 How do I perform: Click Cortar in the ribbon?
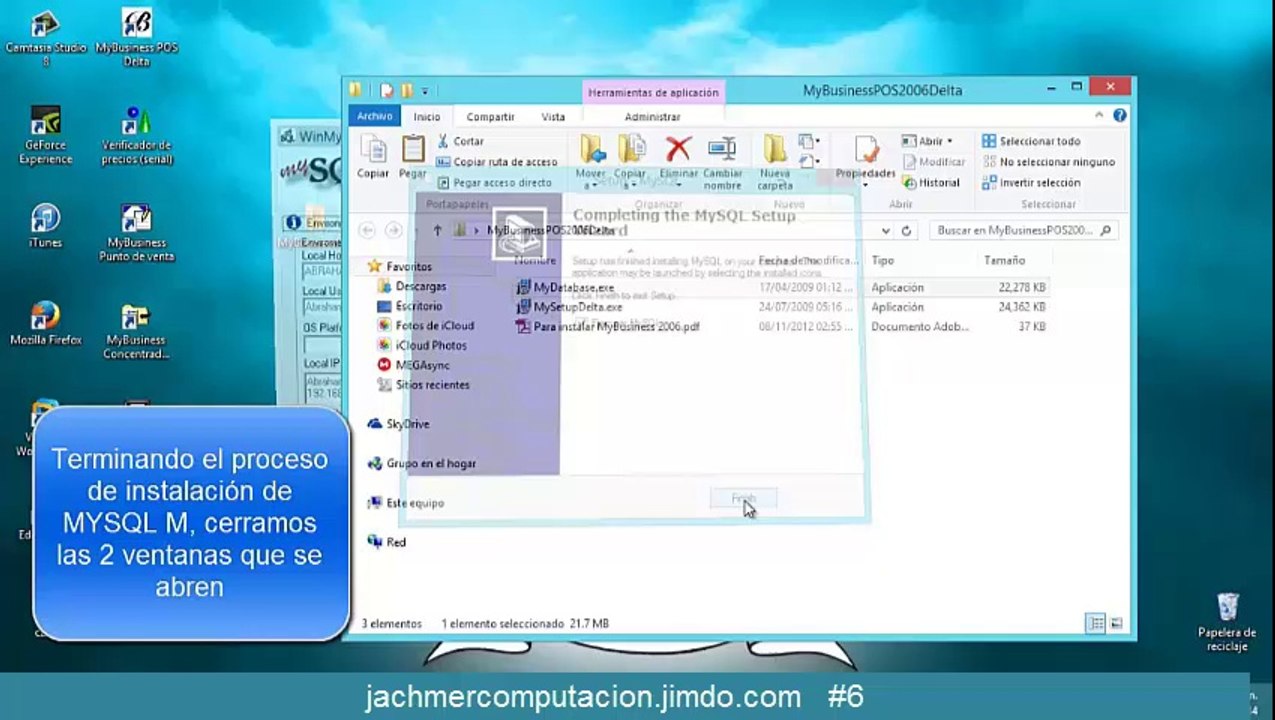[x=459, y=141]
